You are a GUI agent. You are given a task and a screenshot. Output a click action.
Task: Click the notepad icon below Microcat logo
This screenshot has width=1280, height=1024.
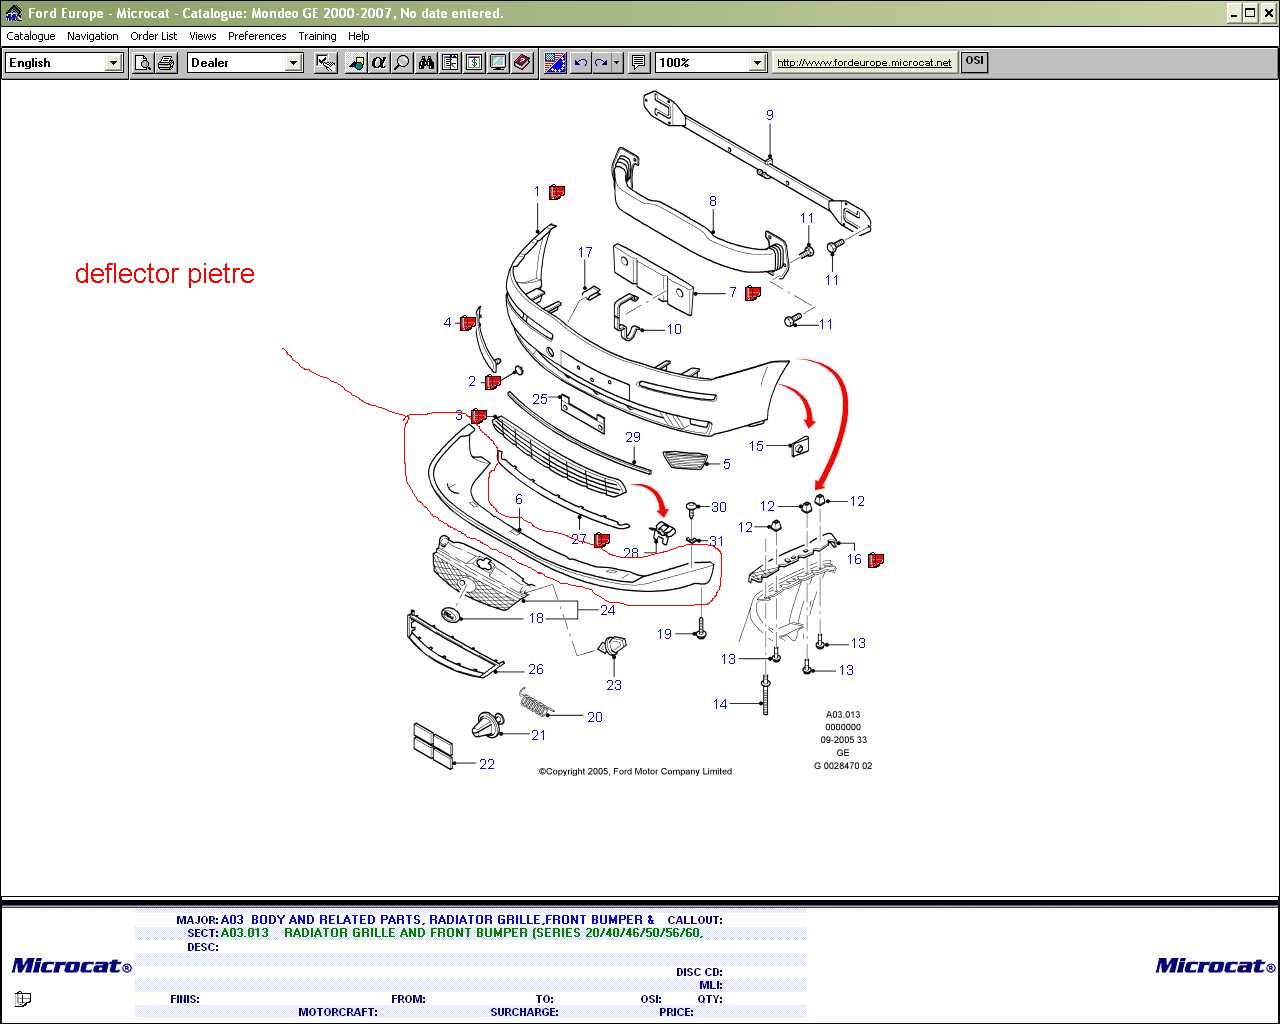click(23, 998)
